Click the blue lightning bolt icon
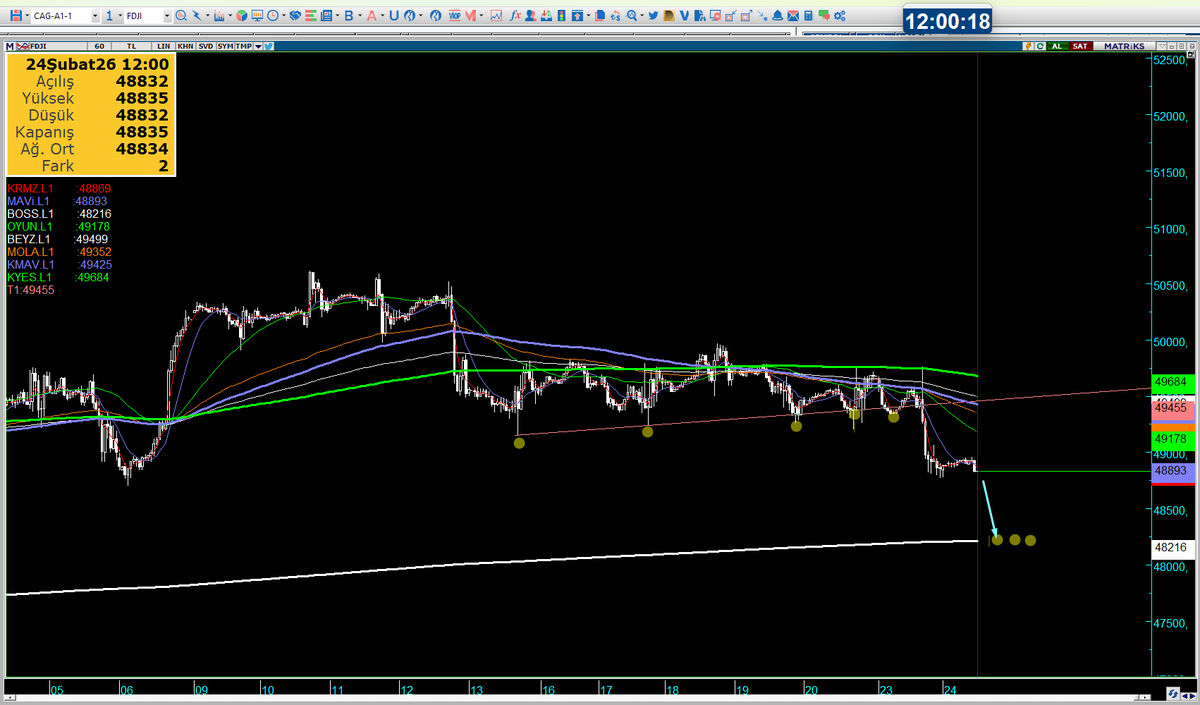The width and height of the screenshot is (1200, 705). click(197, 16)
